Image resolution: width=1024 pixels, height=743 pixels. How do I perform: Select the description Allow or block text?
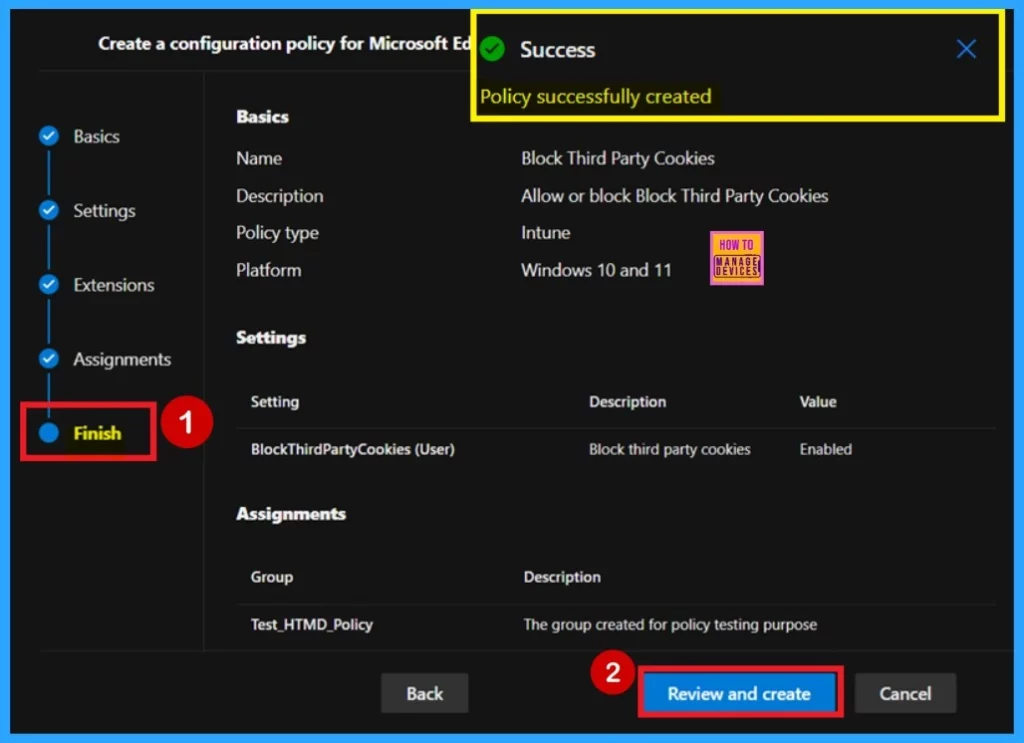pyautogui.click(x=675, y=196)
